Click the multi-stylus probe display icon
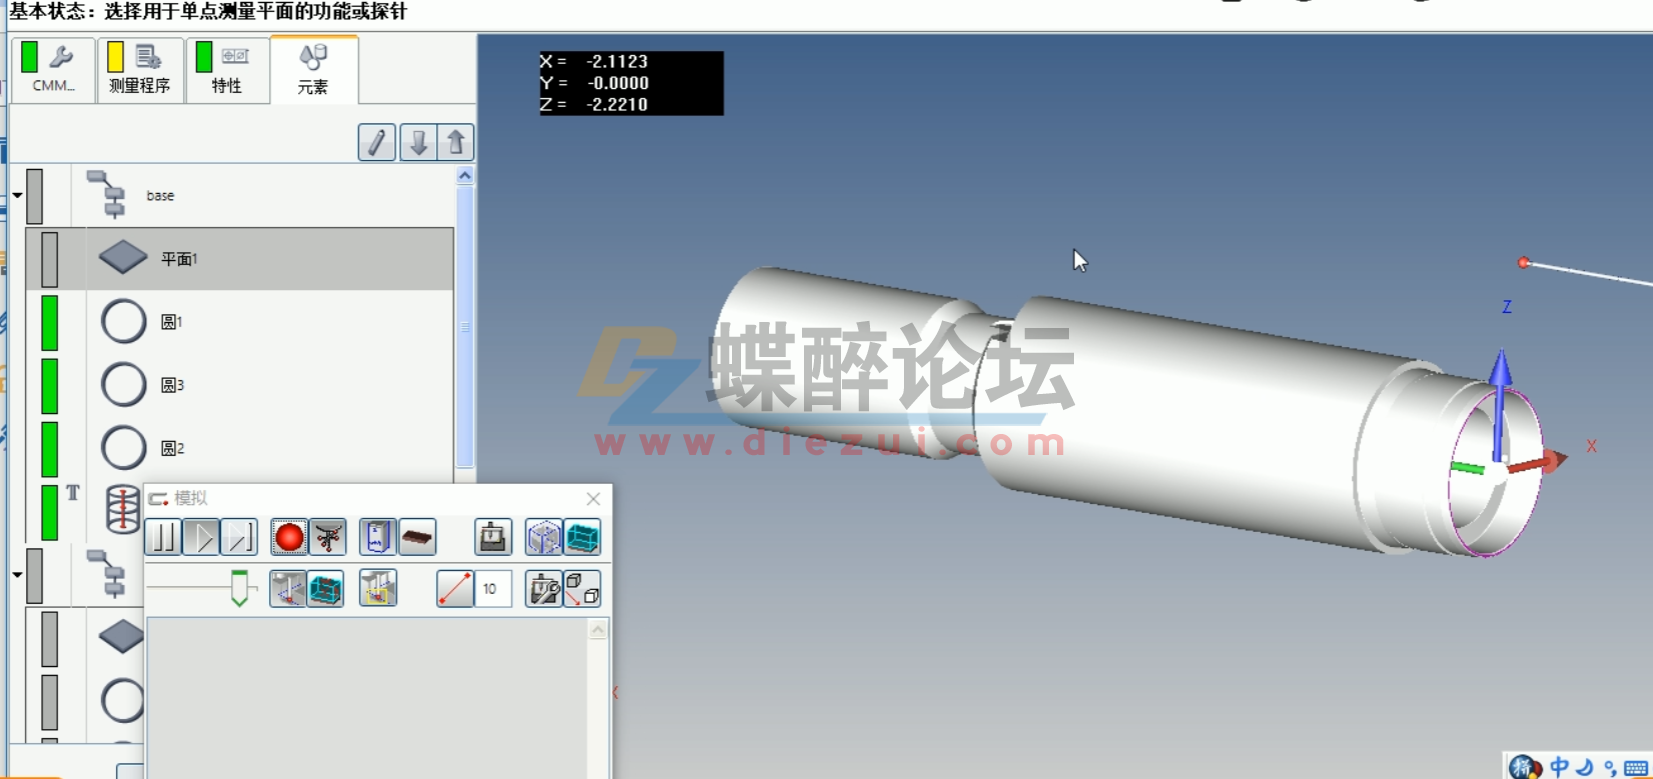 [328, 538]
